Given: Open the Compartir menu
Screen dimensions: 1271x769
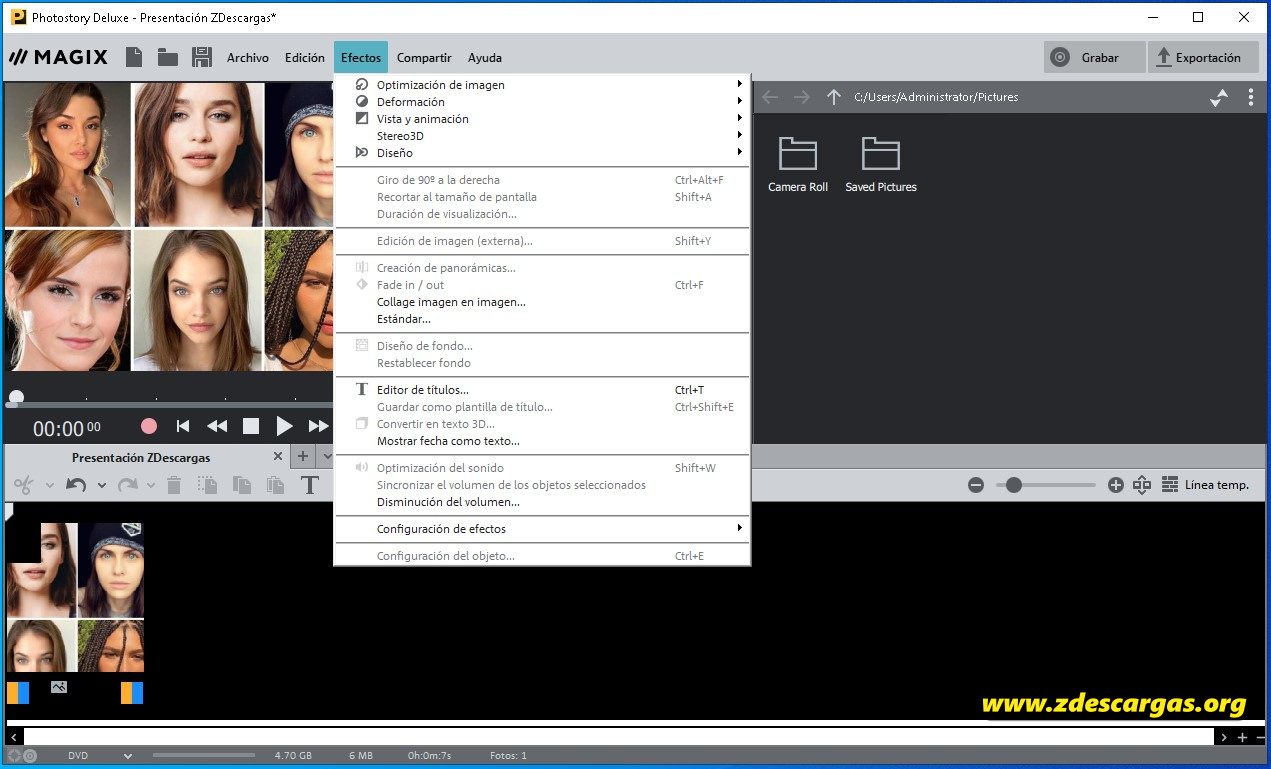Looking at the screenshot, I should pos(424,58).
